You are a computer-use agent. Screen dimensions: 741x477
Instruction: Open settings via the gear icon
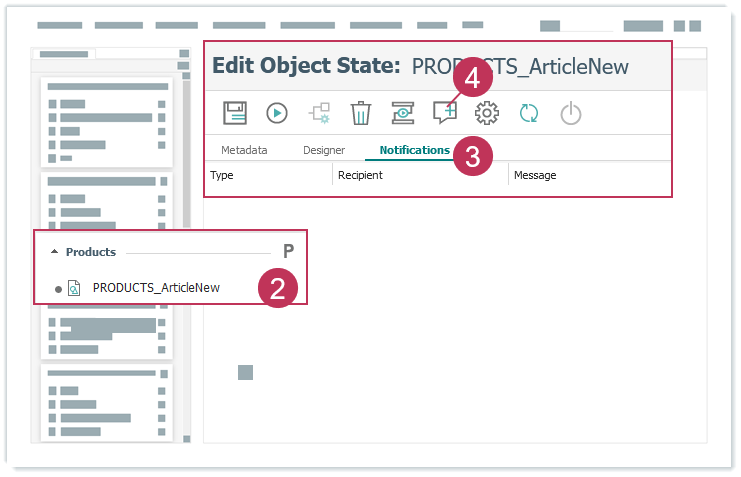(x=487, y=113)
